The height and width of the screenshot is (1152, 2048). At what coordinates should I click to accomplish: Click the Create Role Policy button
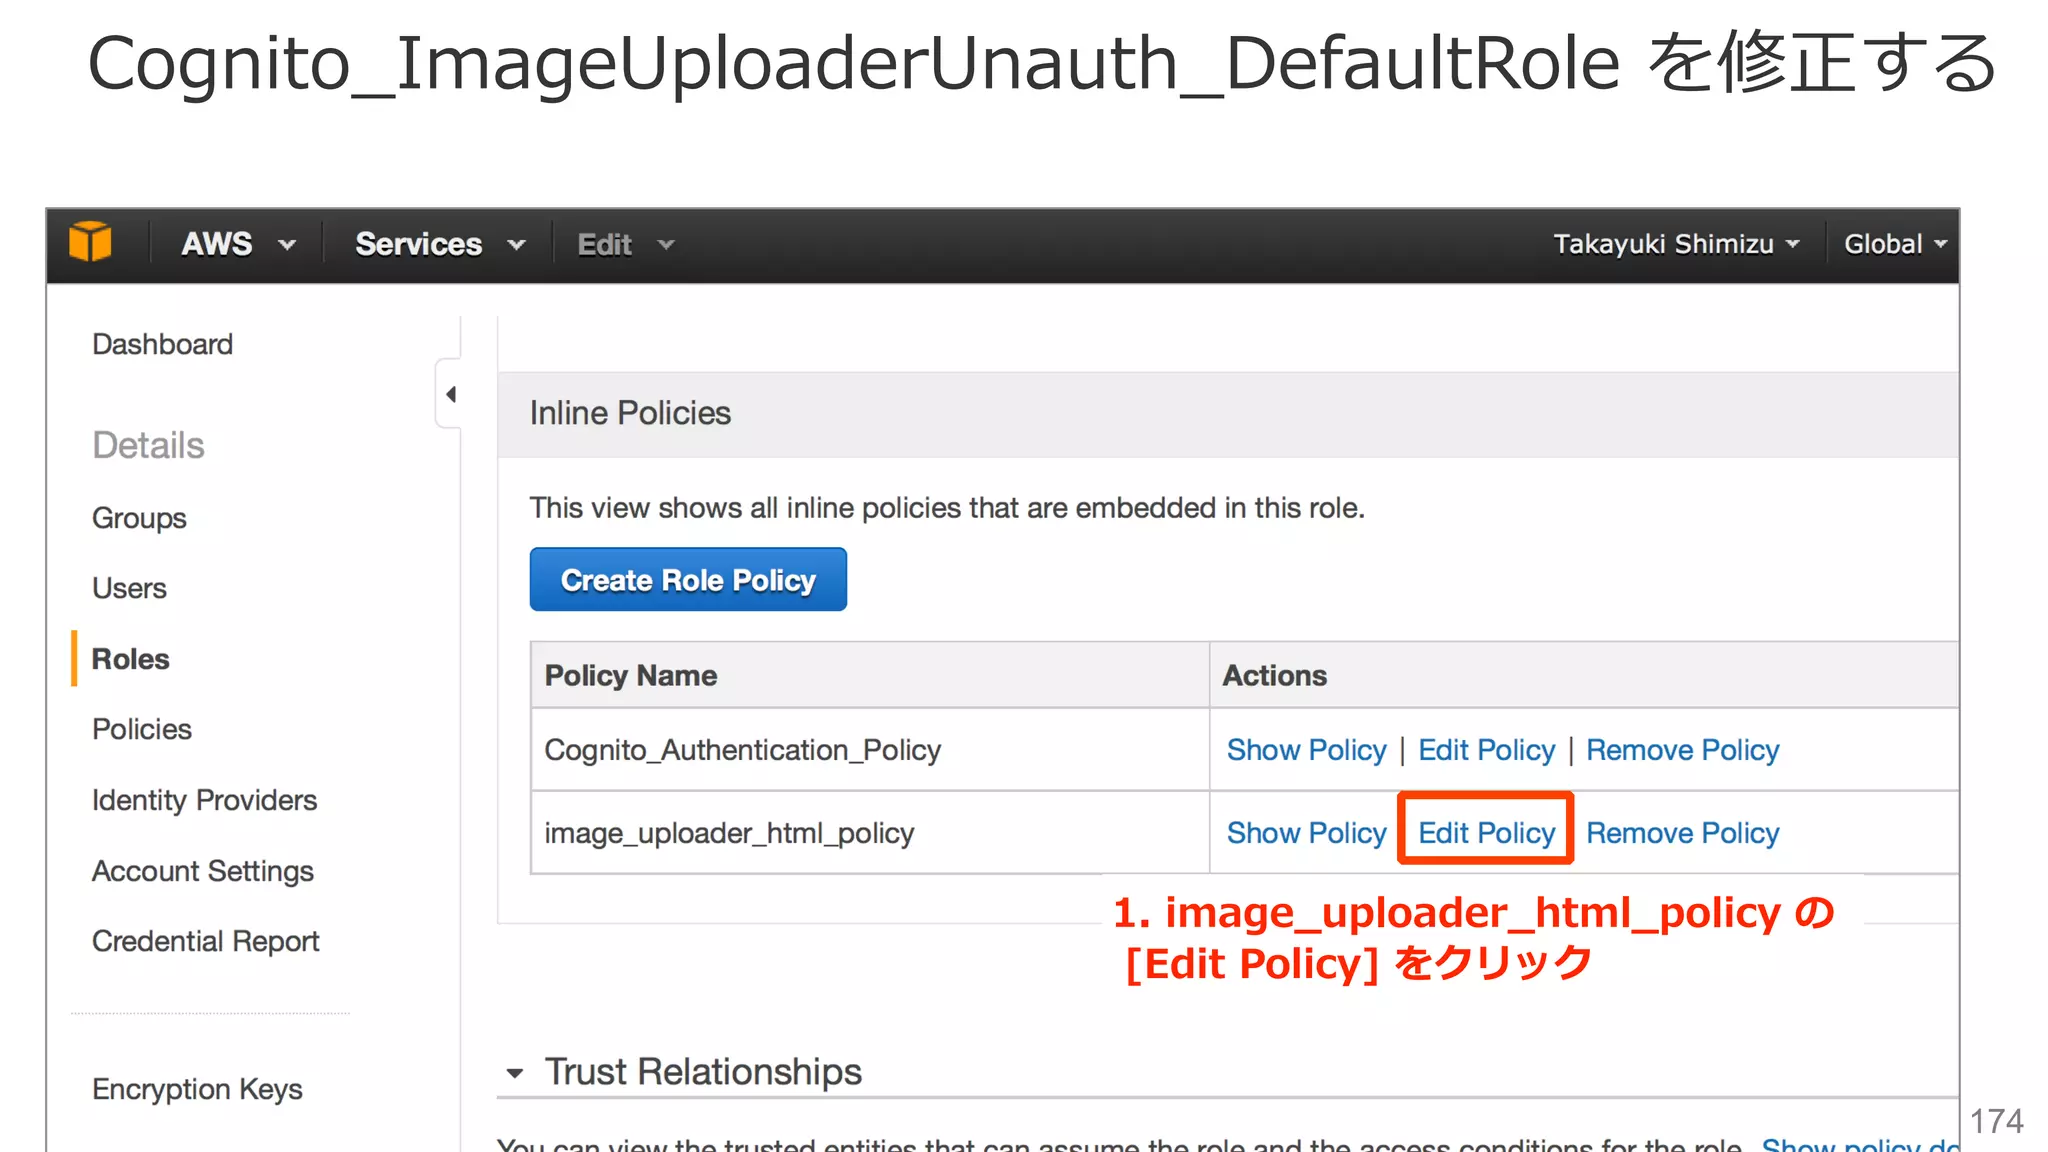(688, 579)
